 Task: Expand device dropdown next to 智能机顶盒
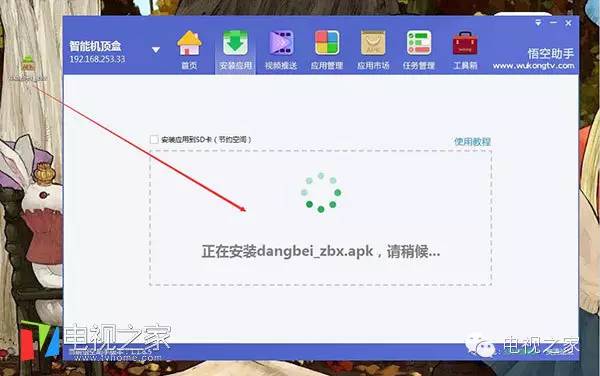click(156, 50)
